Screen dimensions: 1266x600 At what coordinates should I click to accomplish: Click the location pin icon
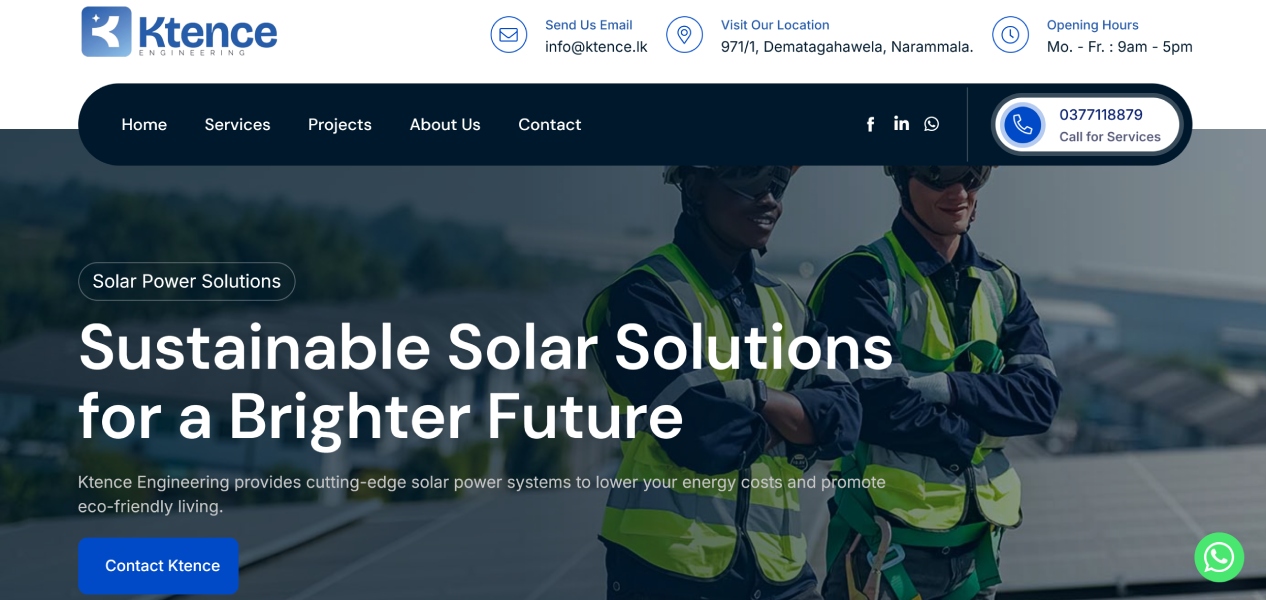(684, 35)
